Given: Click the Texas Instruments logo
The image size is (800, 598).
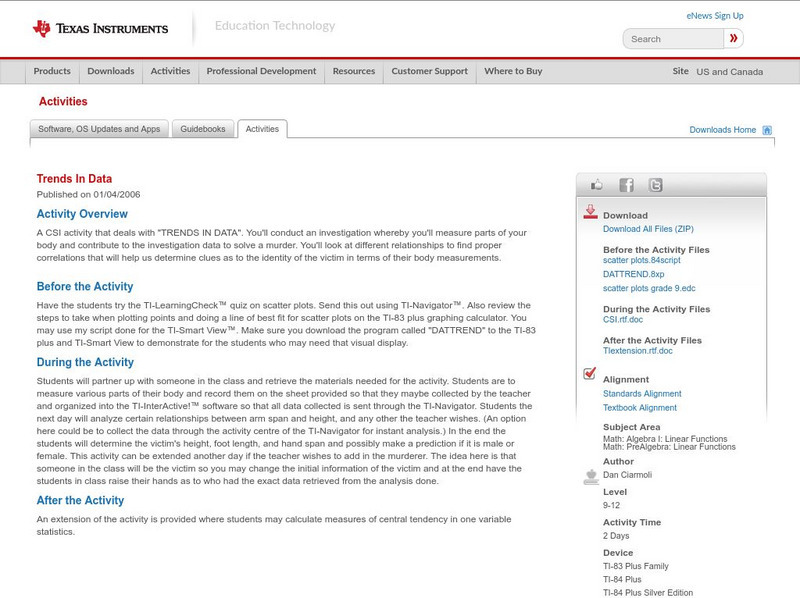Looking at the screenshot, I should 100,29.
